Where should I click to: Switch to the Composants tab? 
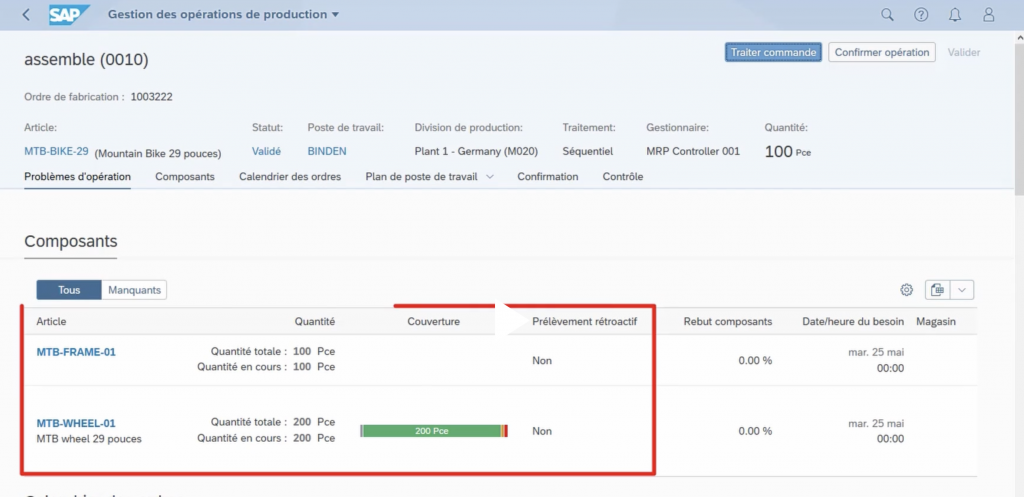[x=184, y=177]
